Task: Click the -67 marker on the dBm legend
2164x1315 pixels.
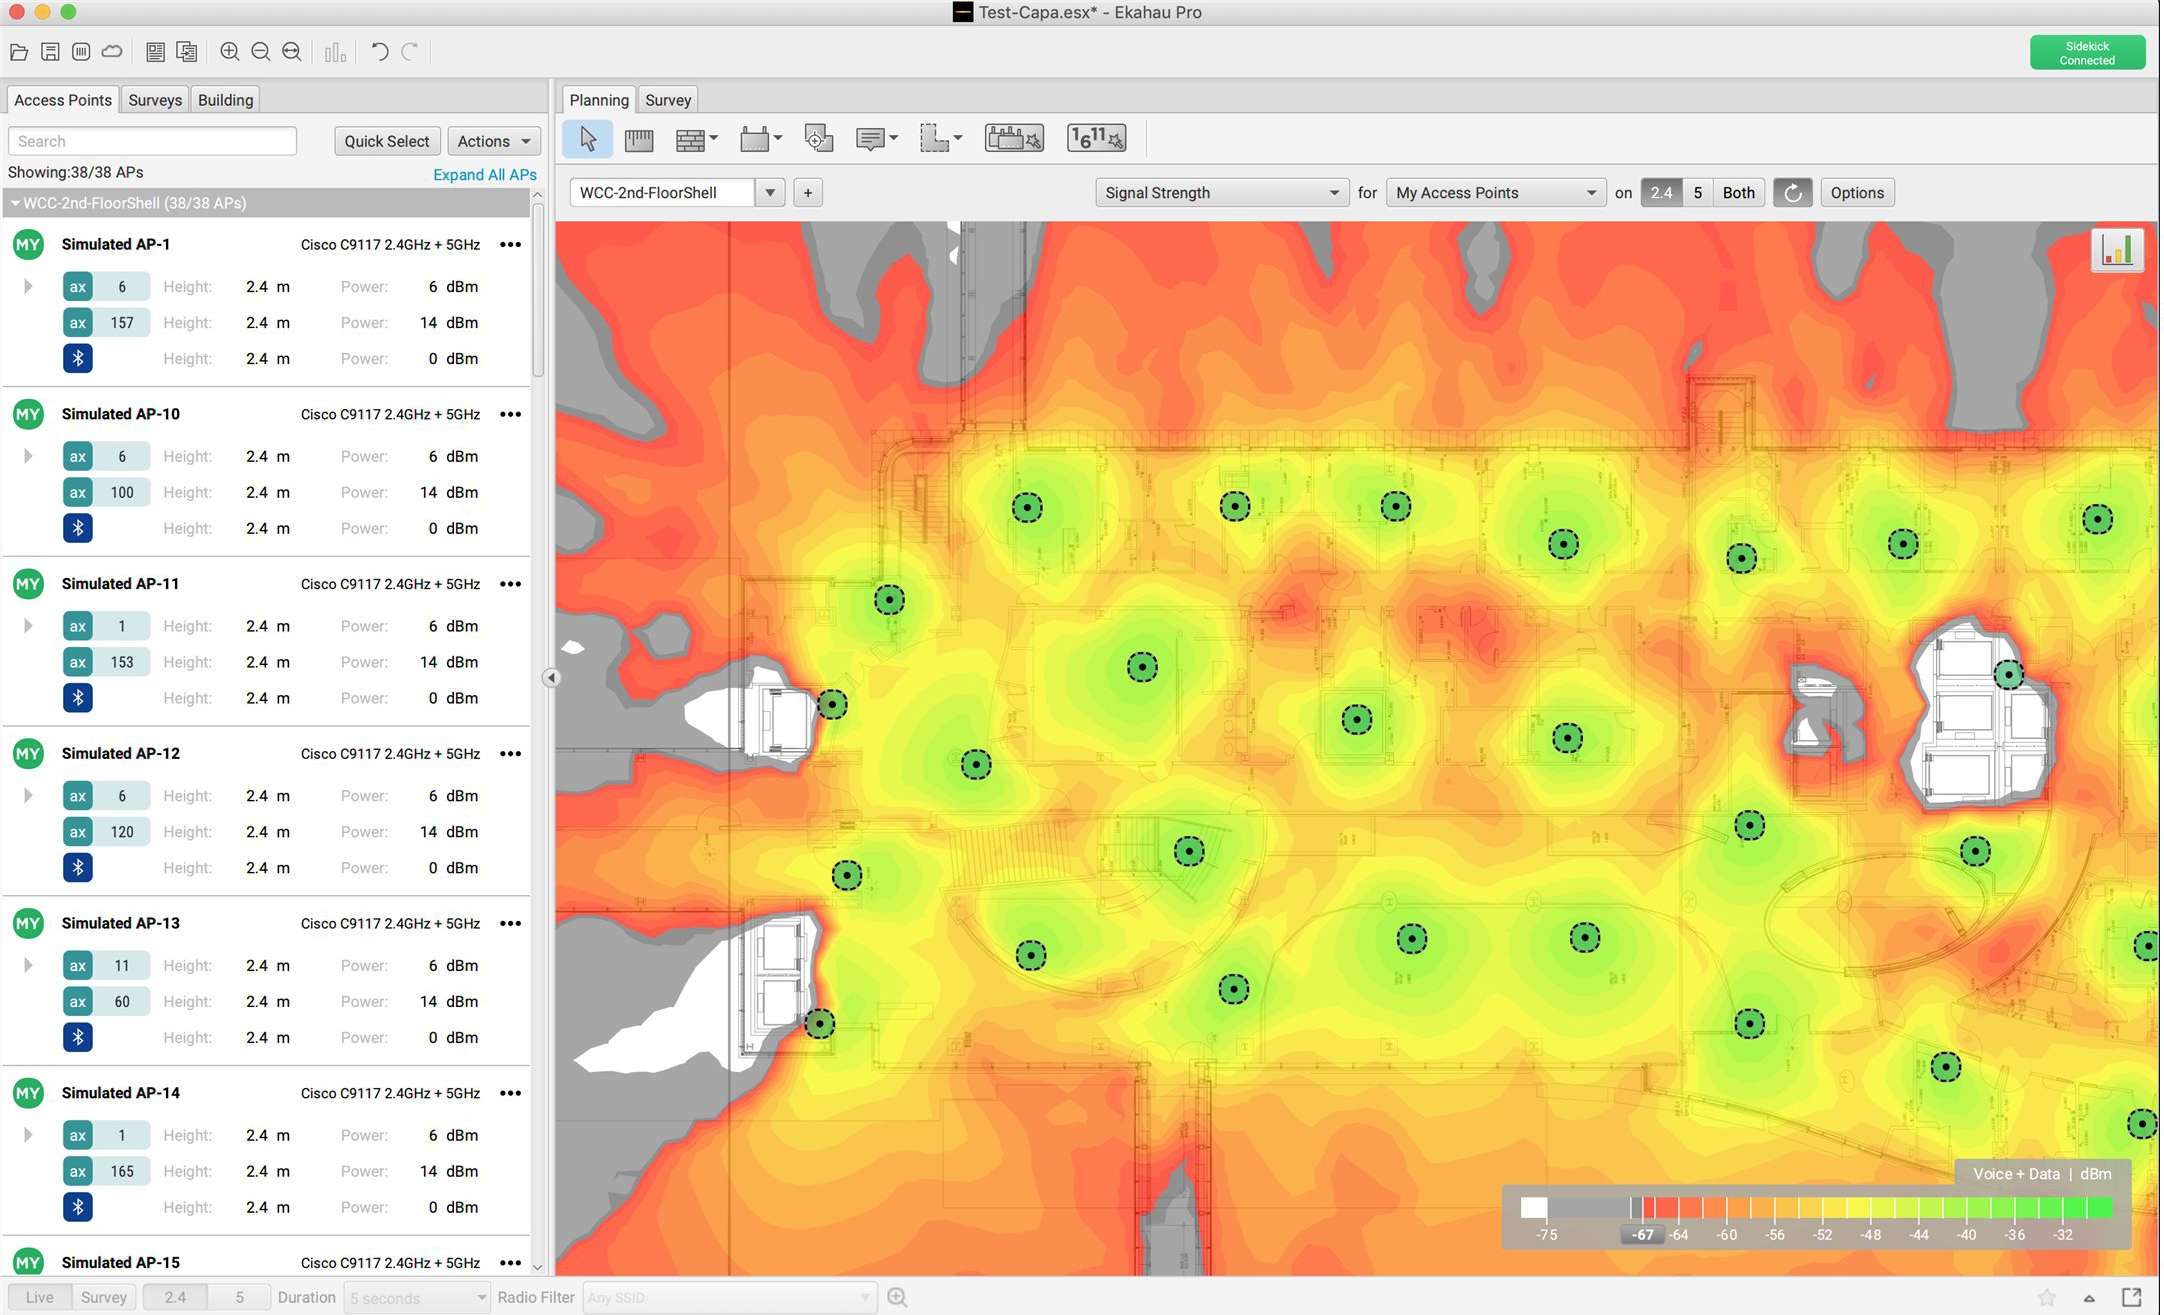Action: pyautogui.click(x=1641, y=1234)
